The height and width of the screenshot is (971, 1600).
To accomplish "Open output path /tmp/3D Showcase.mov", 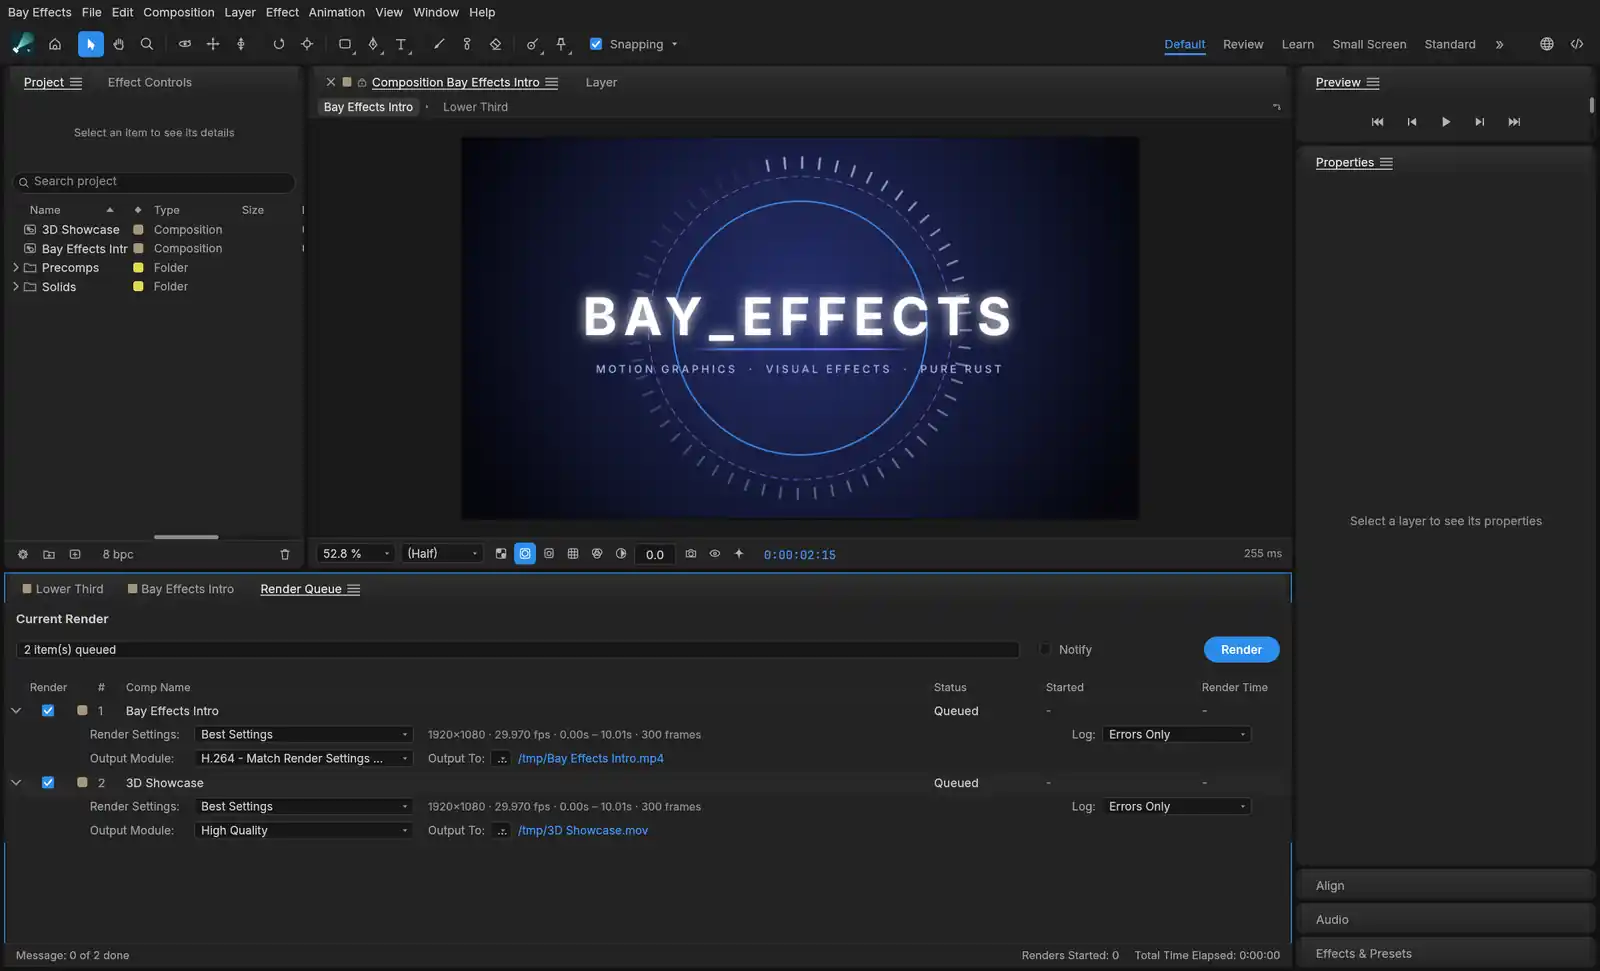I will (x=583, y=830).
